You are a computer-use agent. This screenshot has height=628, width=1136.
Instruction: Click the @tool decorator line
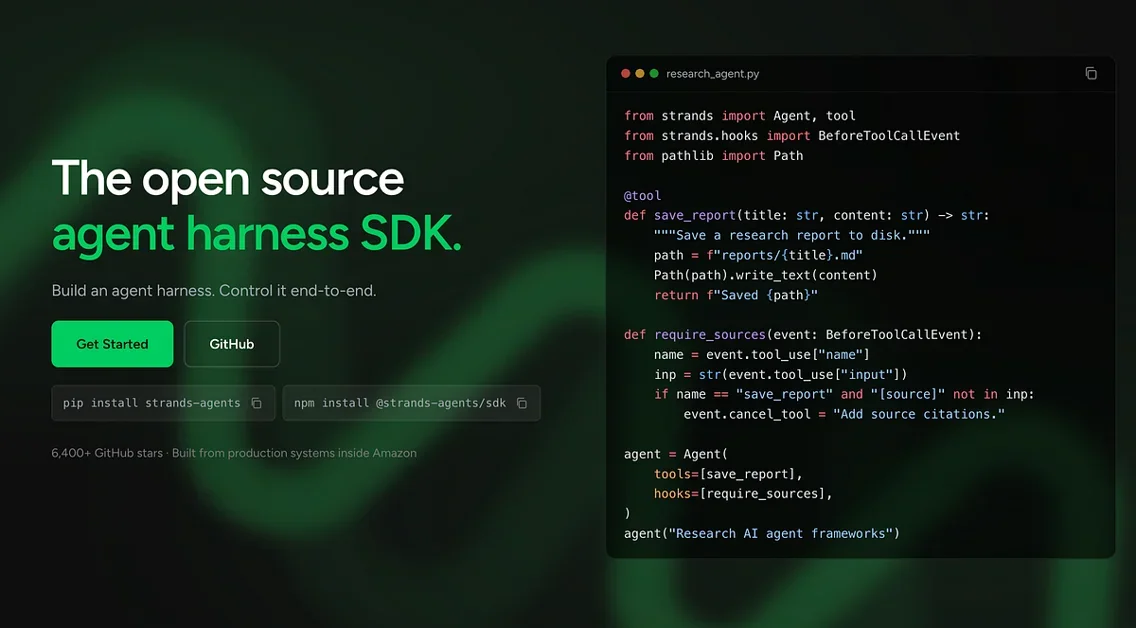[643, 196]
